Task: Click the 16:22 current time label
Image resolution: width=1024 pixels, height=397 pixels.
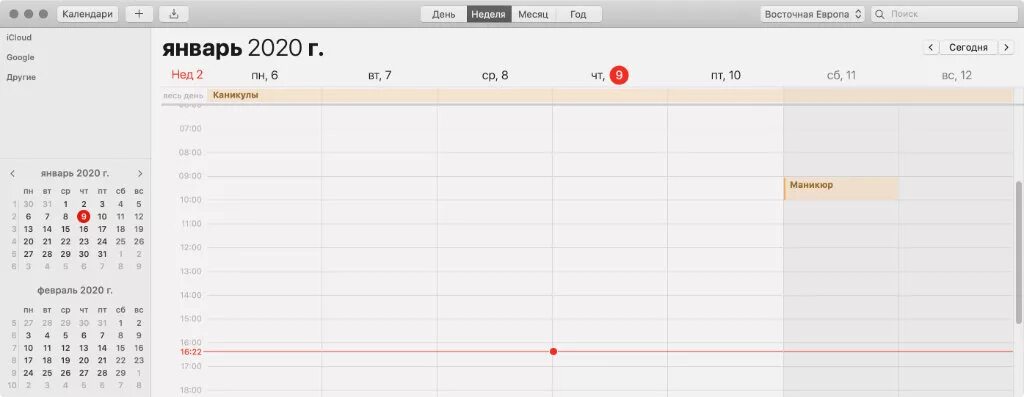Action: tap(191, 351)
